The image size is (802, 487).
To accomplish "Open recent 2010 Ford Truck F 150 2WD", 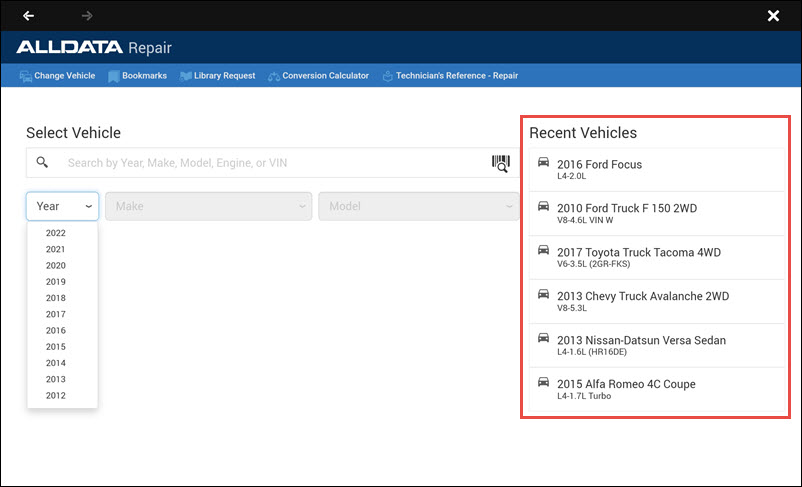I will pyautogui.click(x=657, y=214).
